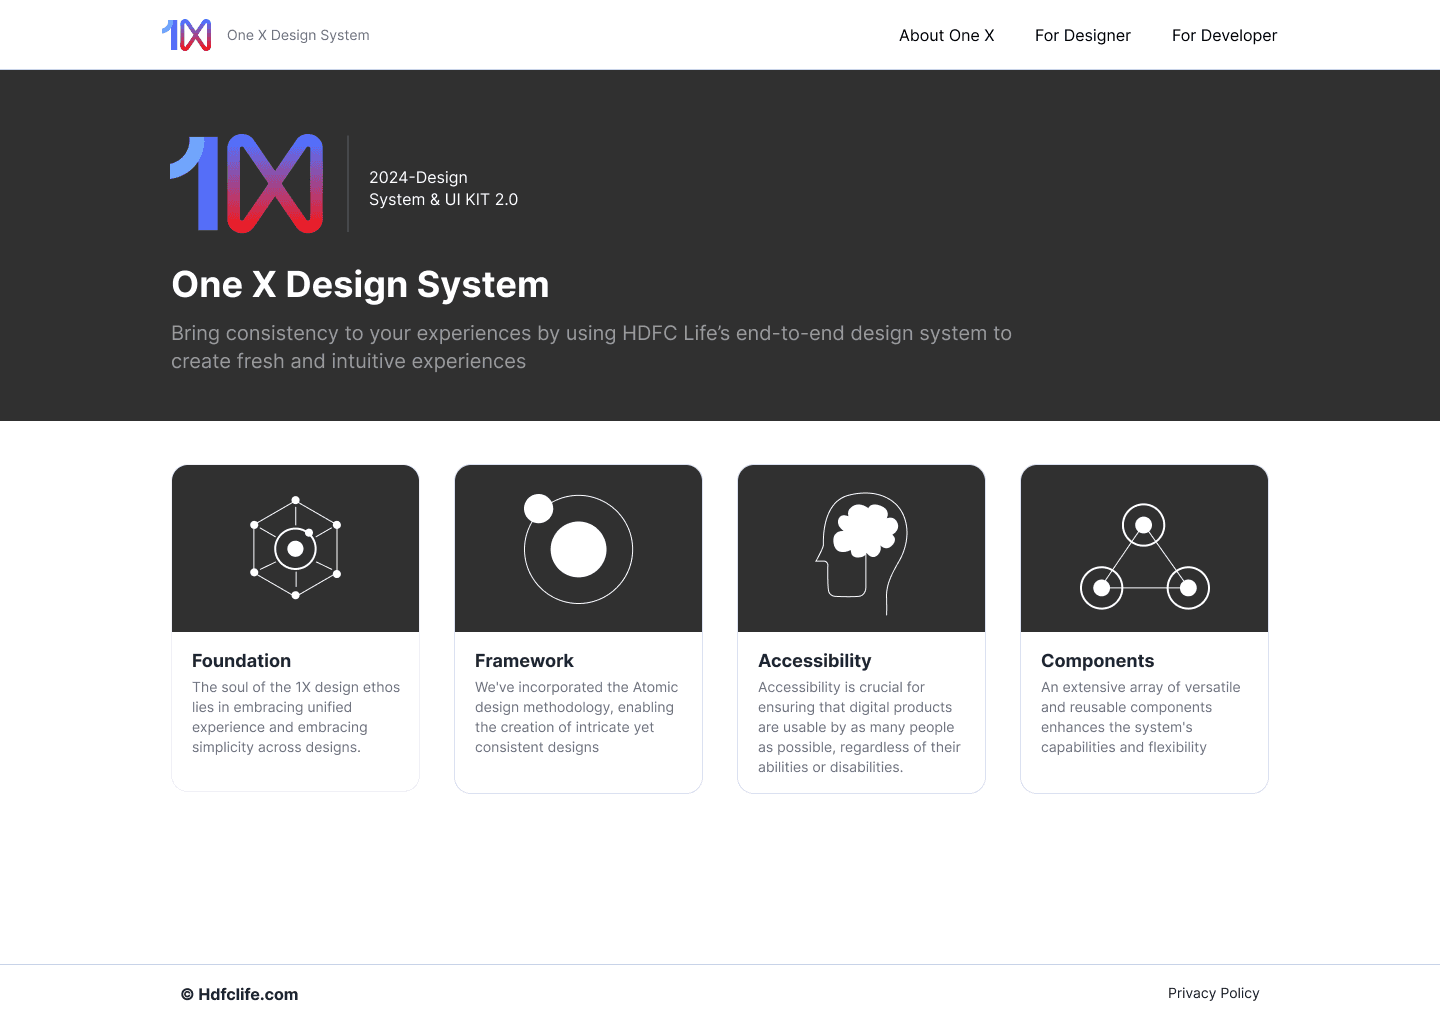Click the One X Design System hero heading
1440x1024 pixels.
[x=360, y=285]
